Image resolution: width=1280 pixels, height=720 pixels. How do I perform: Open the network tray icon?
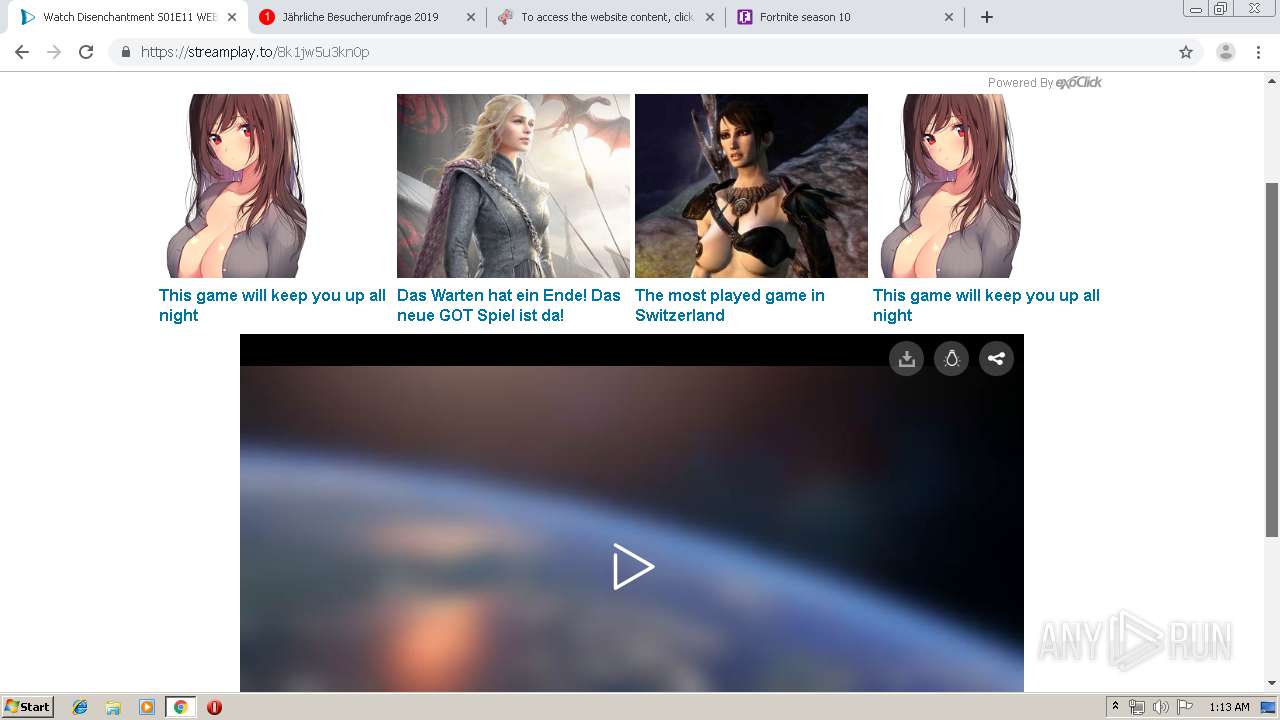coord(1137,707)
